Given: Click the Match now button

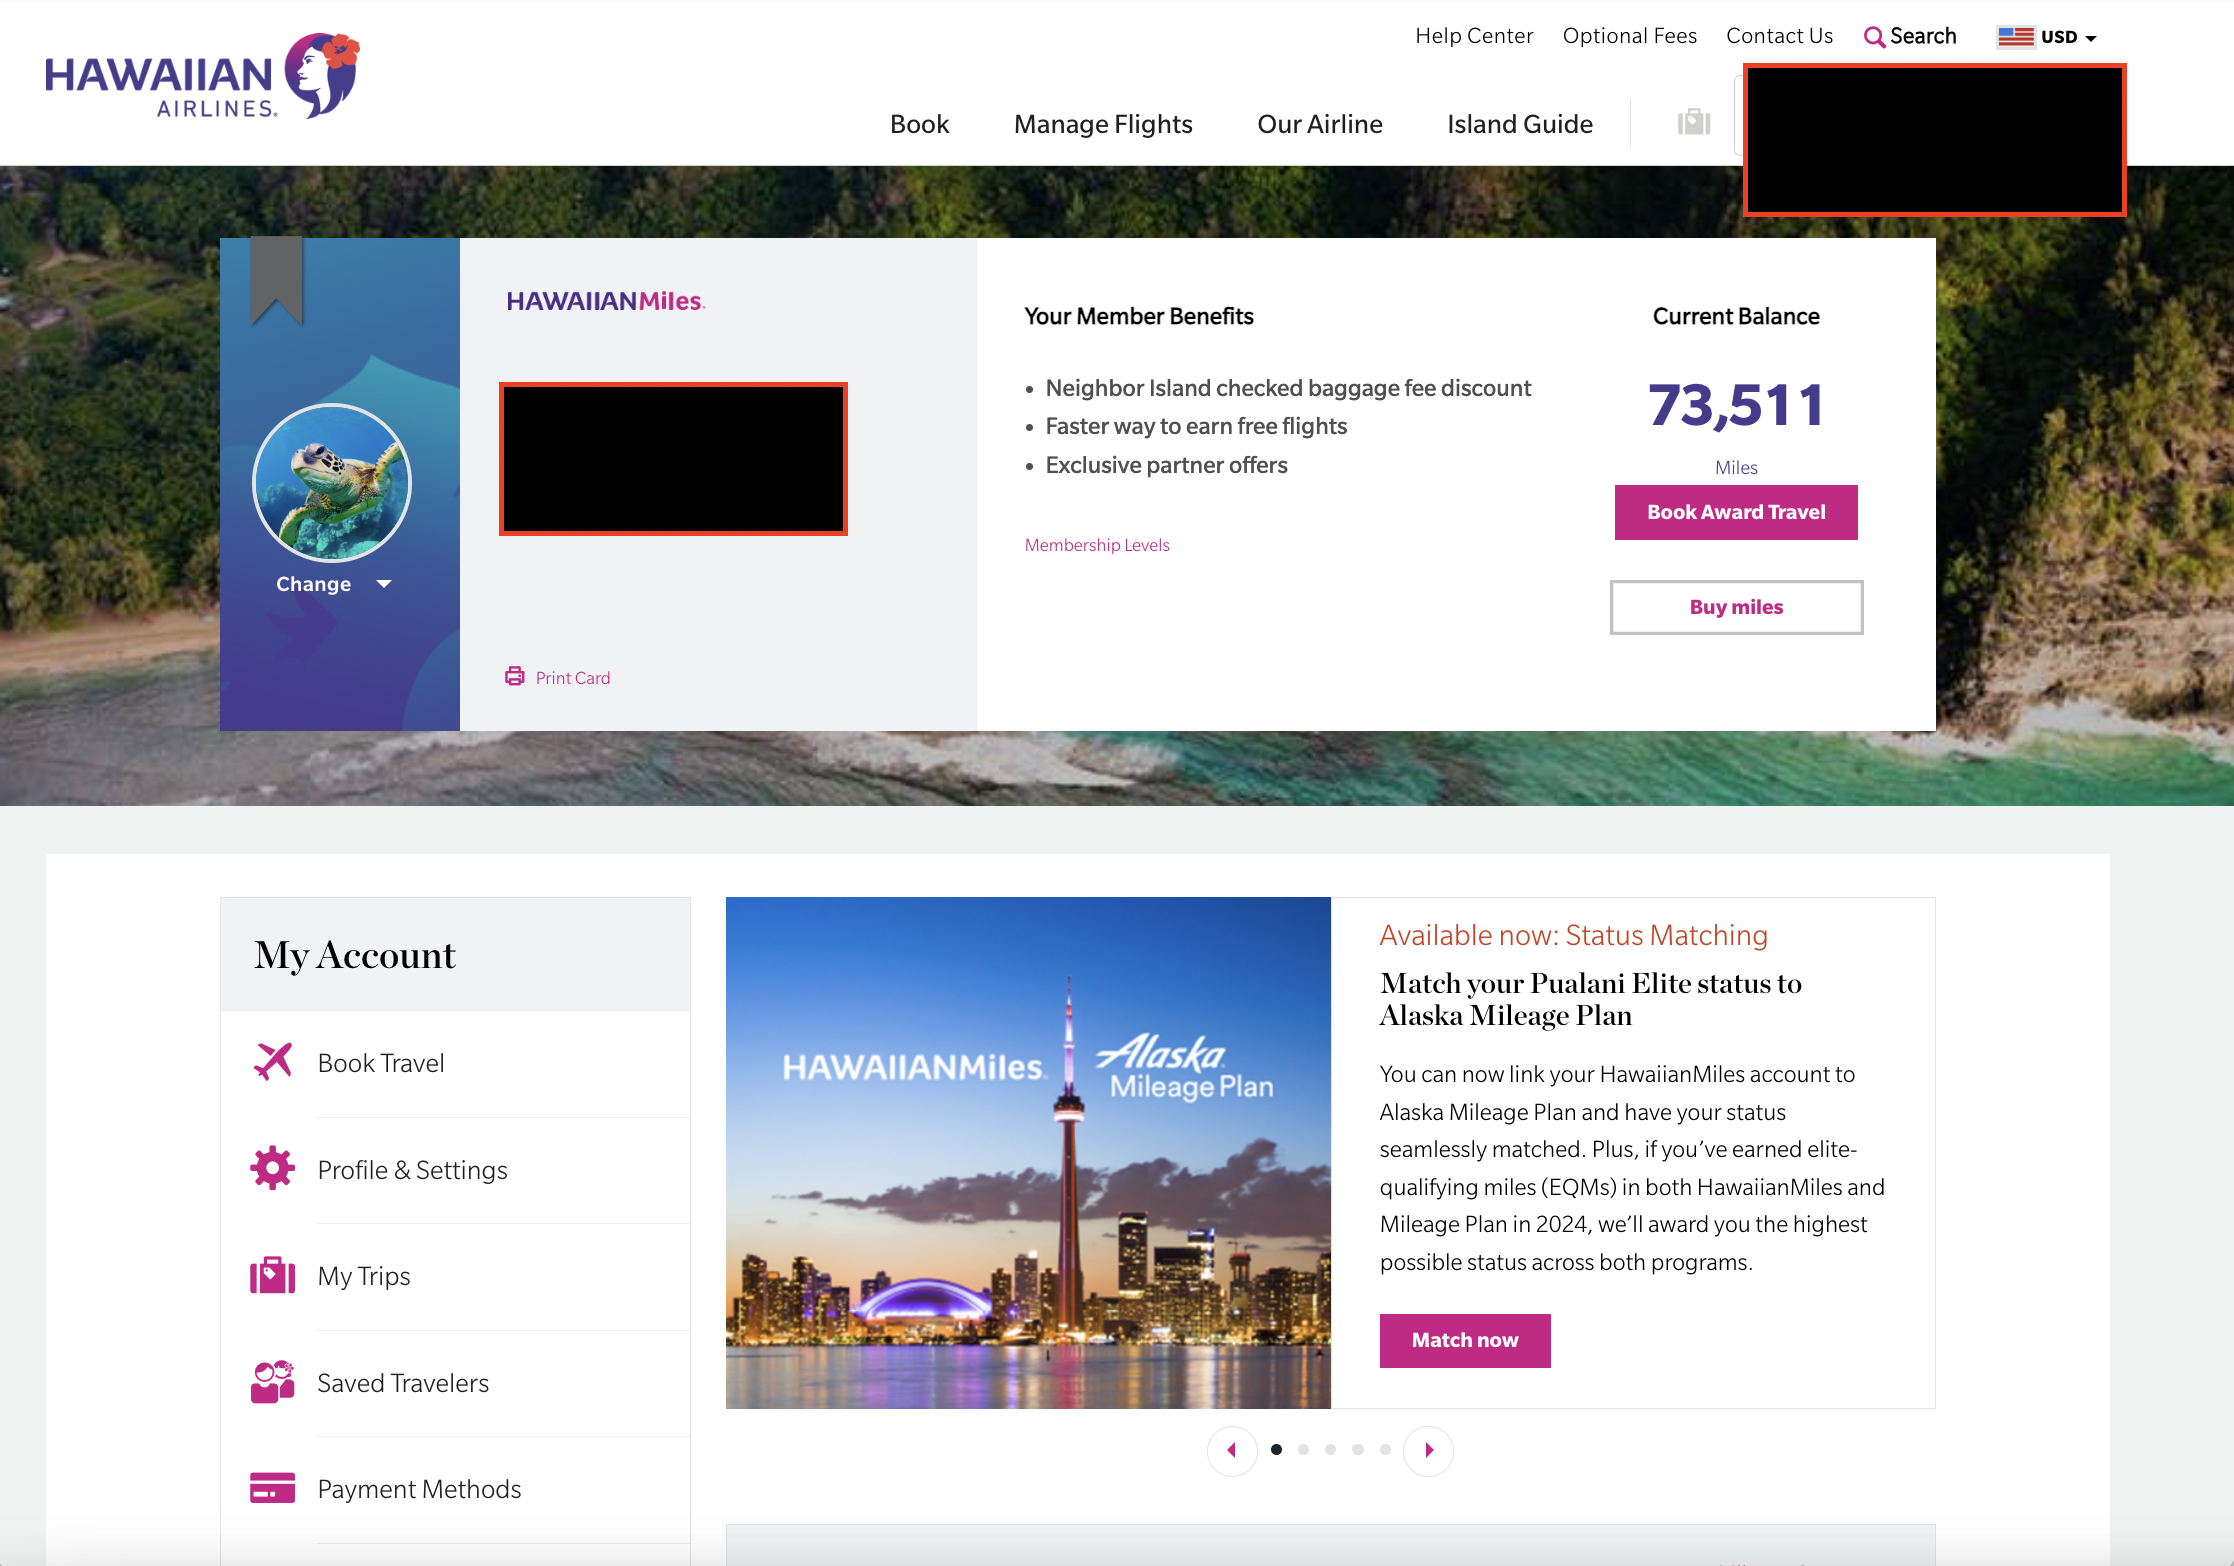Looking at the screenshot, I should tap(1465, 1338).
